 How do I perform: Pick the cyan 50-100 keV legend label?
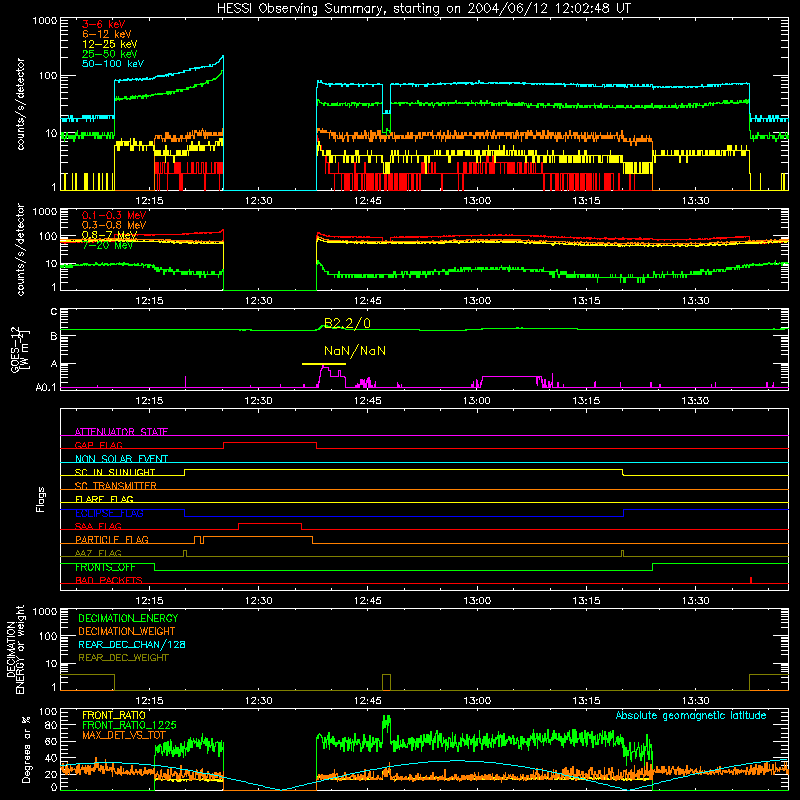tap(113, 64)
